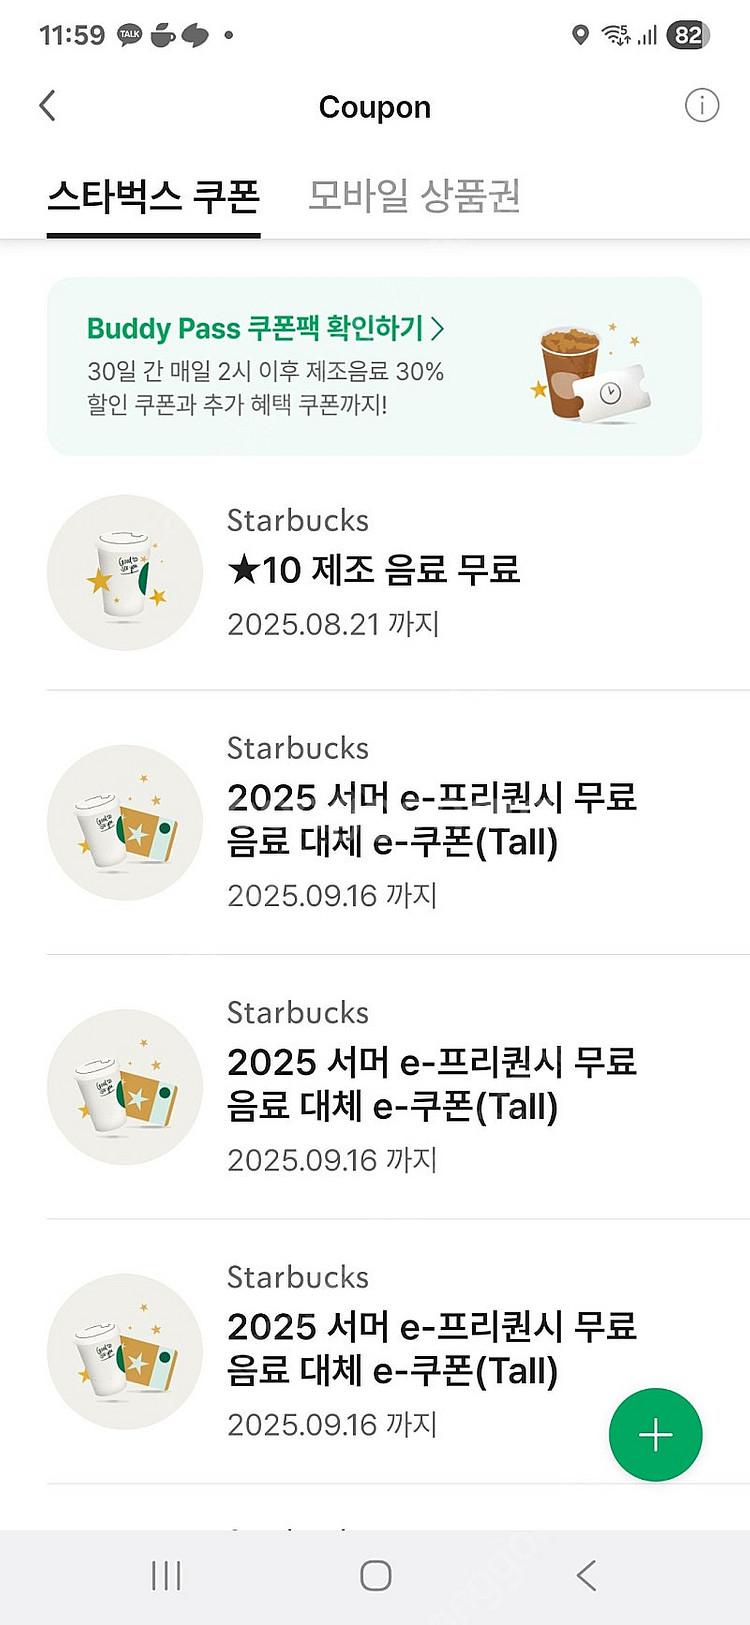
Task: Tap the green plus add coupon button
Action: 655,1435
